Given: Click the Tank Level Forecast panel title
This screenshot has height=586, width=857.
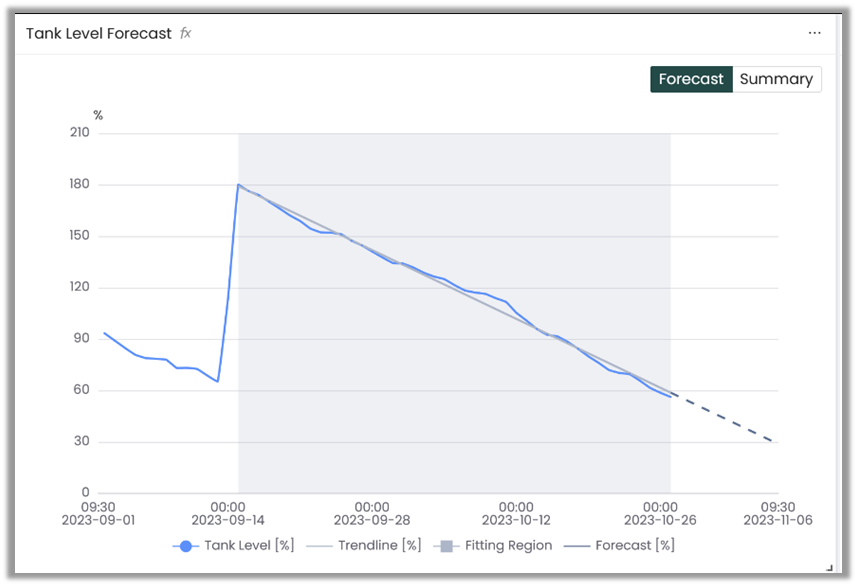Looking at the screenshot, I should click(x=99, y=33).
